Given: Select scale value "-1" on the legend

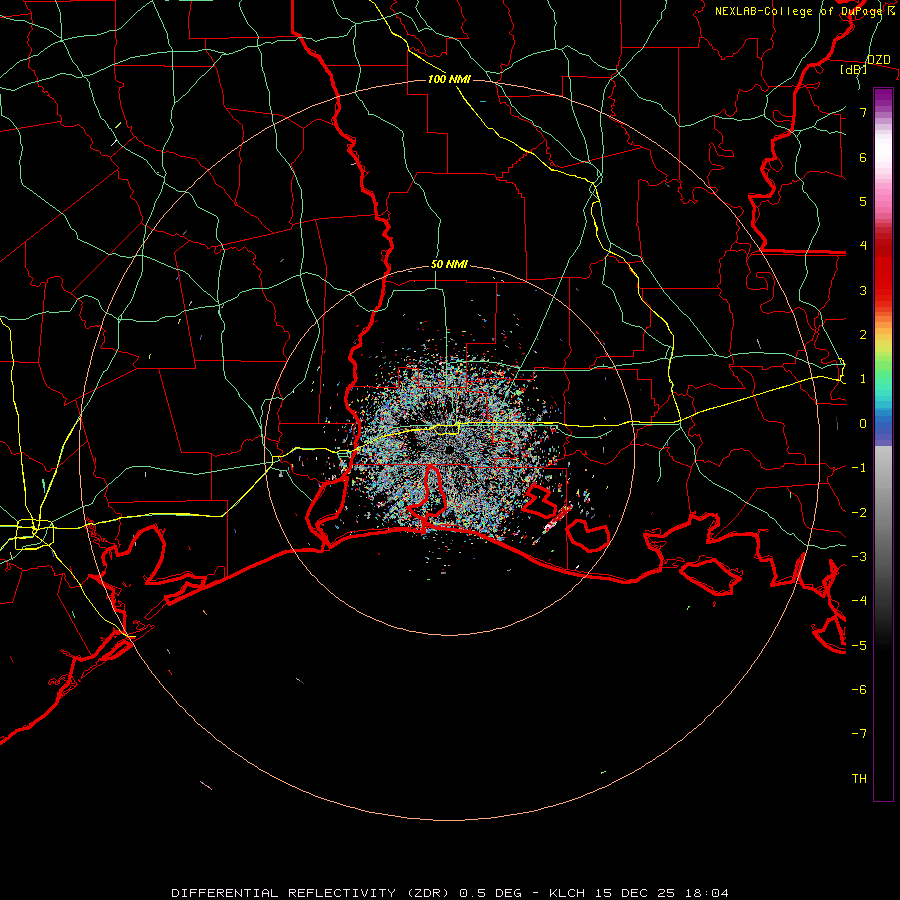Looking at the screenshot, I should pyautogui.click(x=859, y=468).
